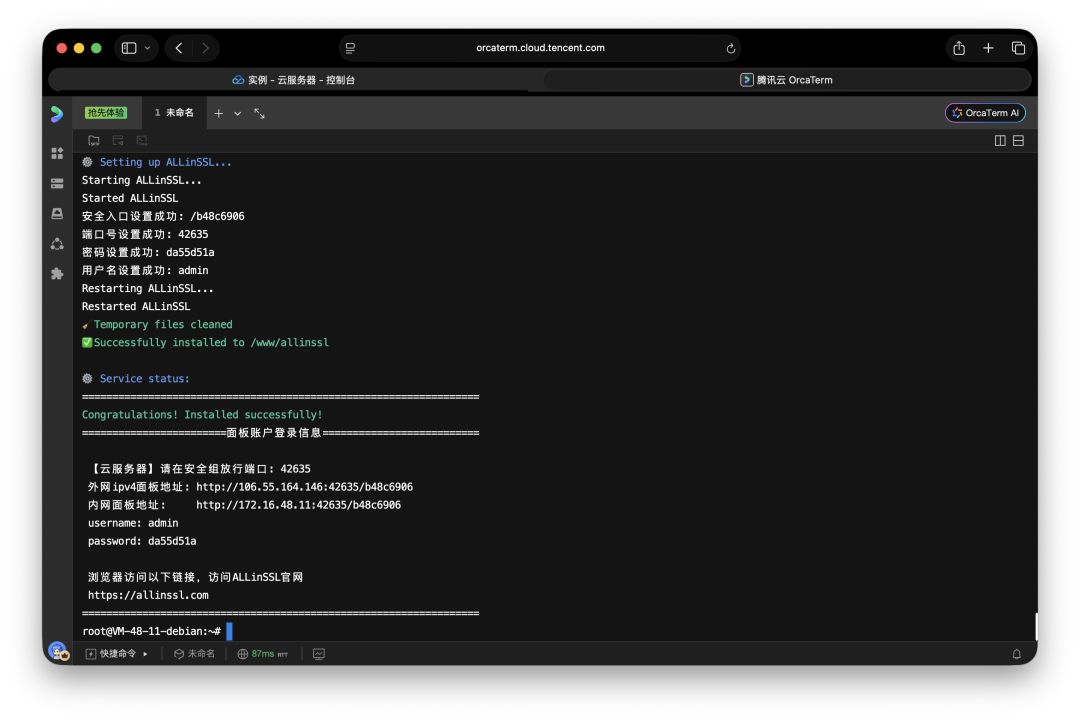The width and height of the screenshot is (1080, 721).
Task: Open the disk/storage icon in sidebar
Action: [x=57, y=213]
